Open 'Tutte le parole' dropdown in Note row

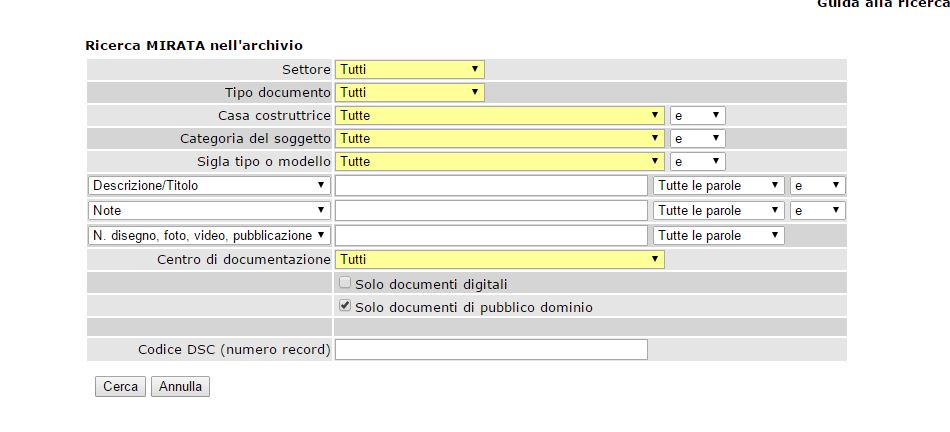[x=719, y=211]
